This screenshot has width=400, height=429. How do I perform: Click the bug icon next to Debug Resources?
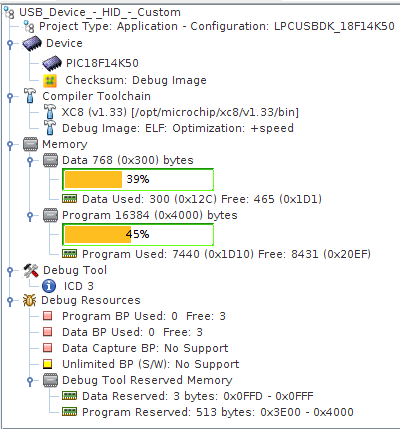29,300
